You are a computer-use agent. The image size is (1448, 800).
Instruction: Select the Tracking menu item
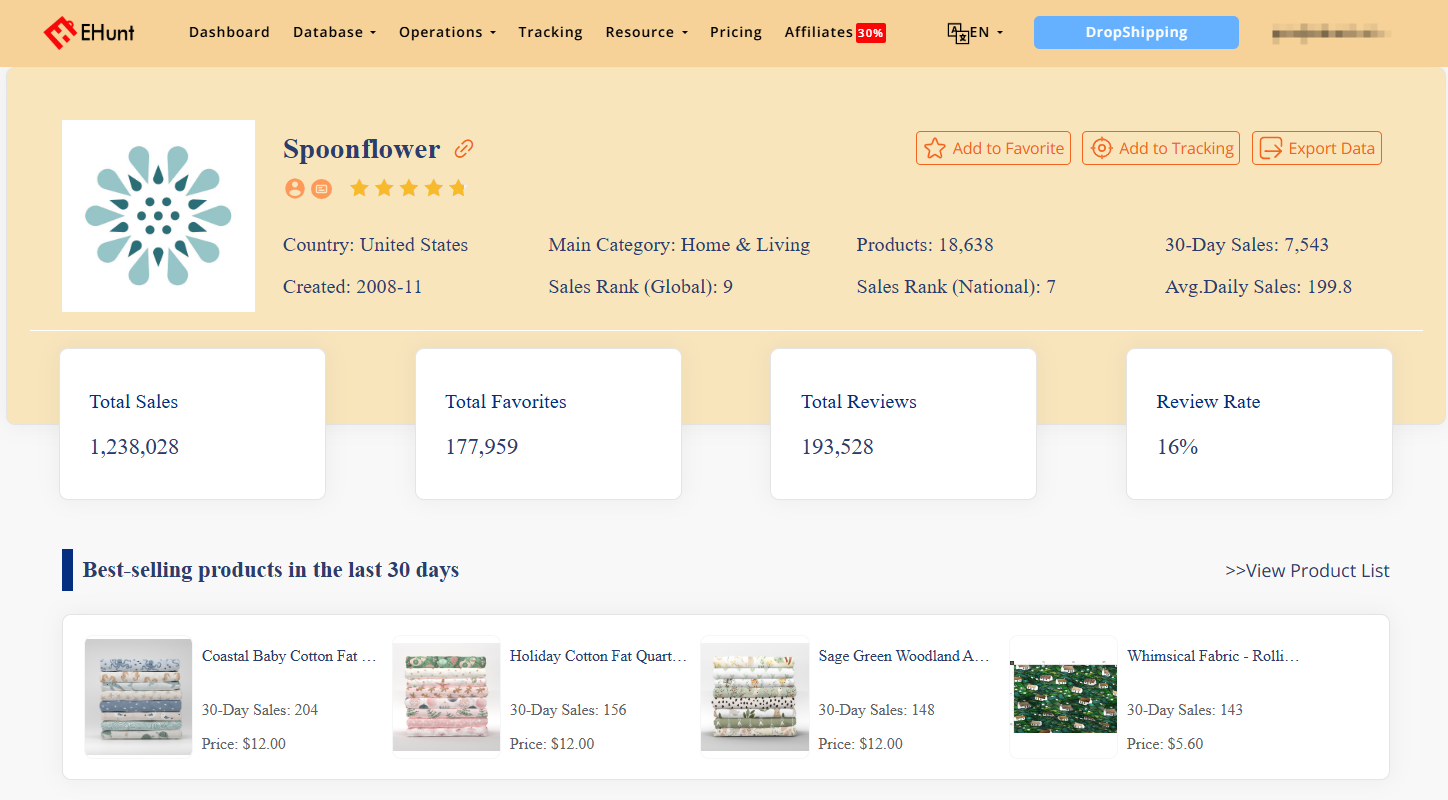point(550,32)
